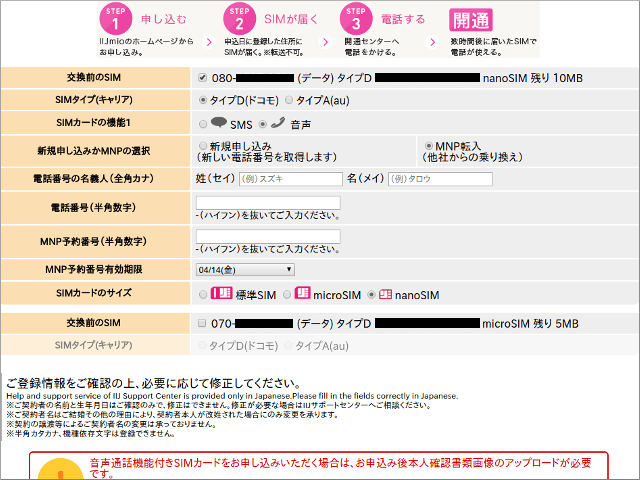Screen dimensions: 640x480
Task: Click the arrow chevron after step 1
Action: coord(209,42)
